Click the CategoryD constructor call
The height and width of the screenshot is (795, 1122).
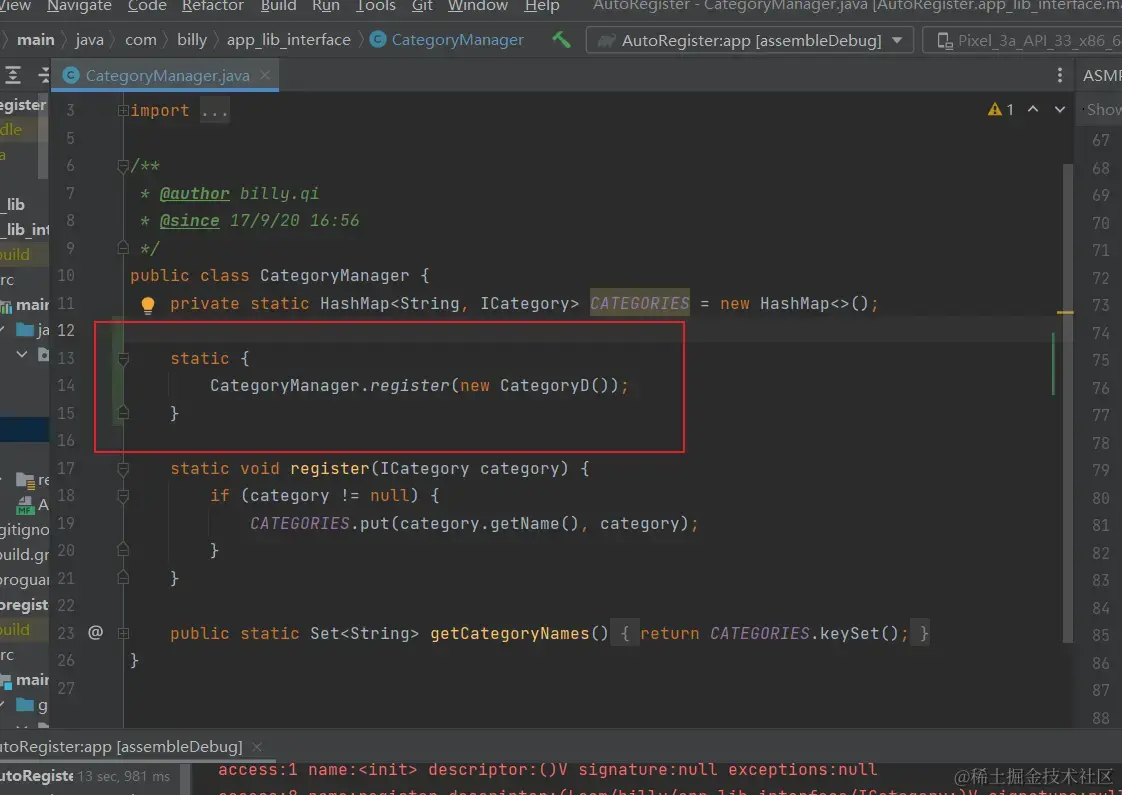pos(554,386)
